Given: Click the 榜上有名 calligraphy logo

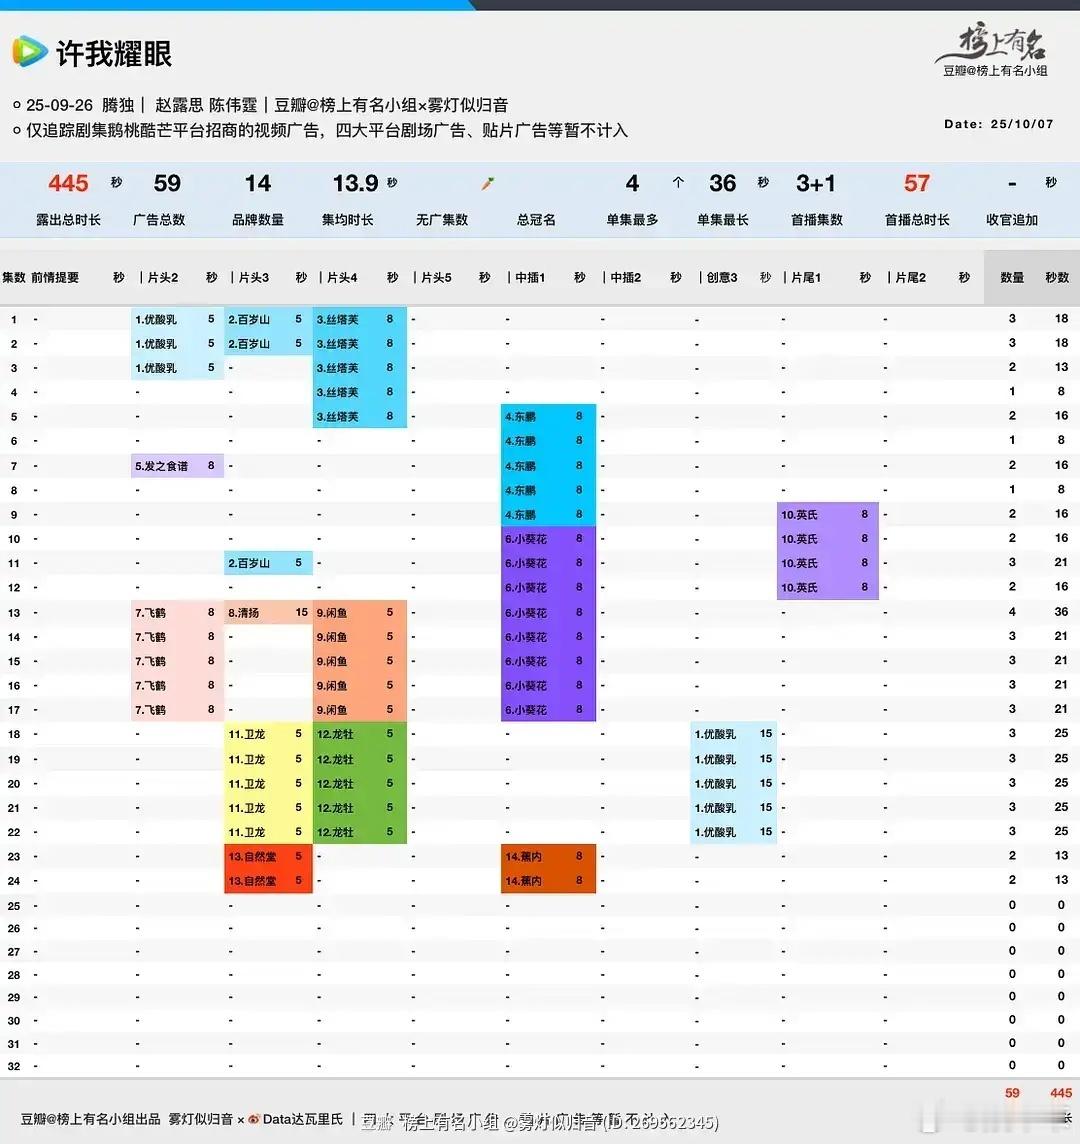Looking at the screenshot, I should [x=993, y=43].
